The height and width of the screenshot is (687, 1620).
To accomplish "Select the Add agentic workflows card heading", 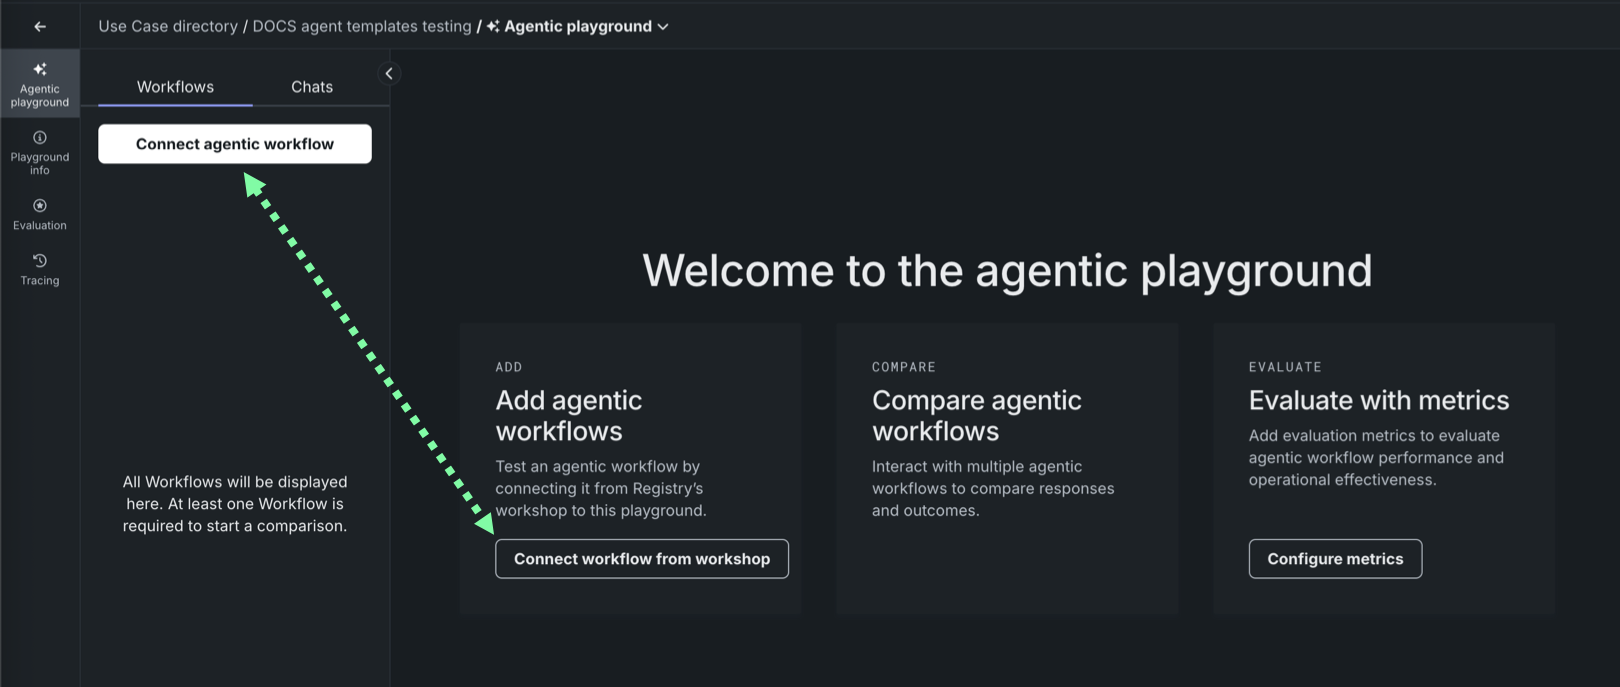I will pos(569,415).
